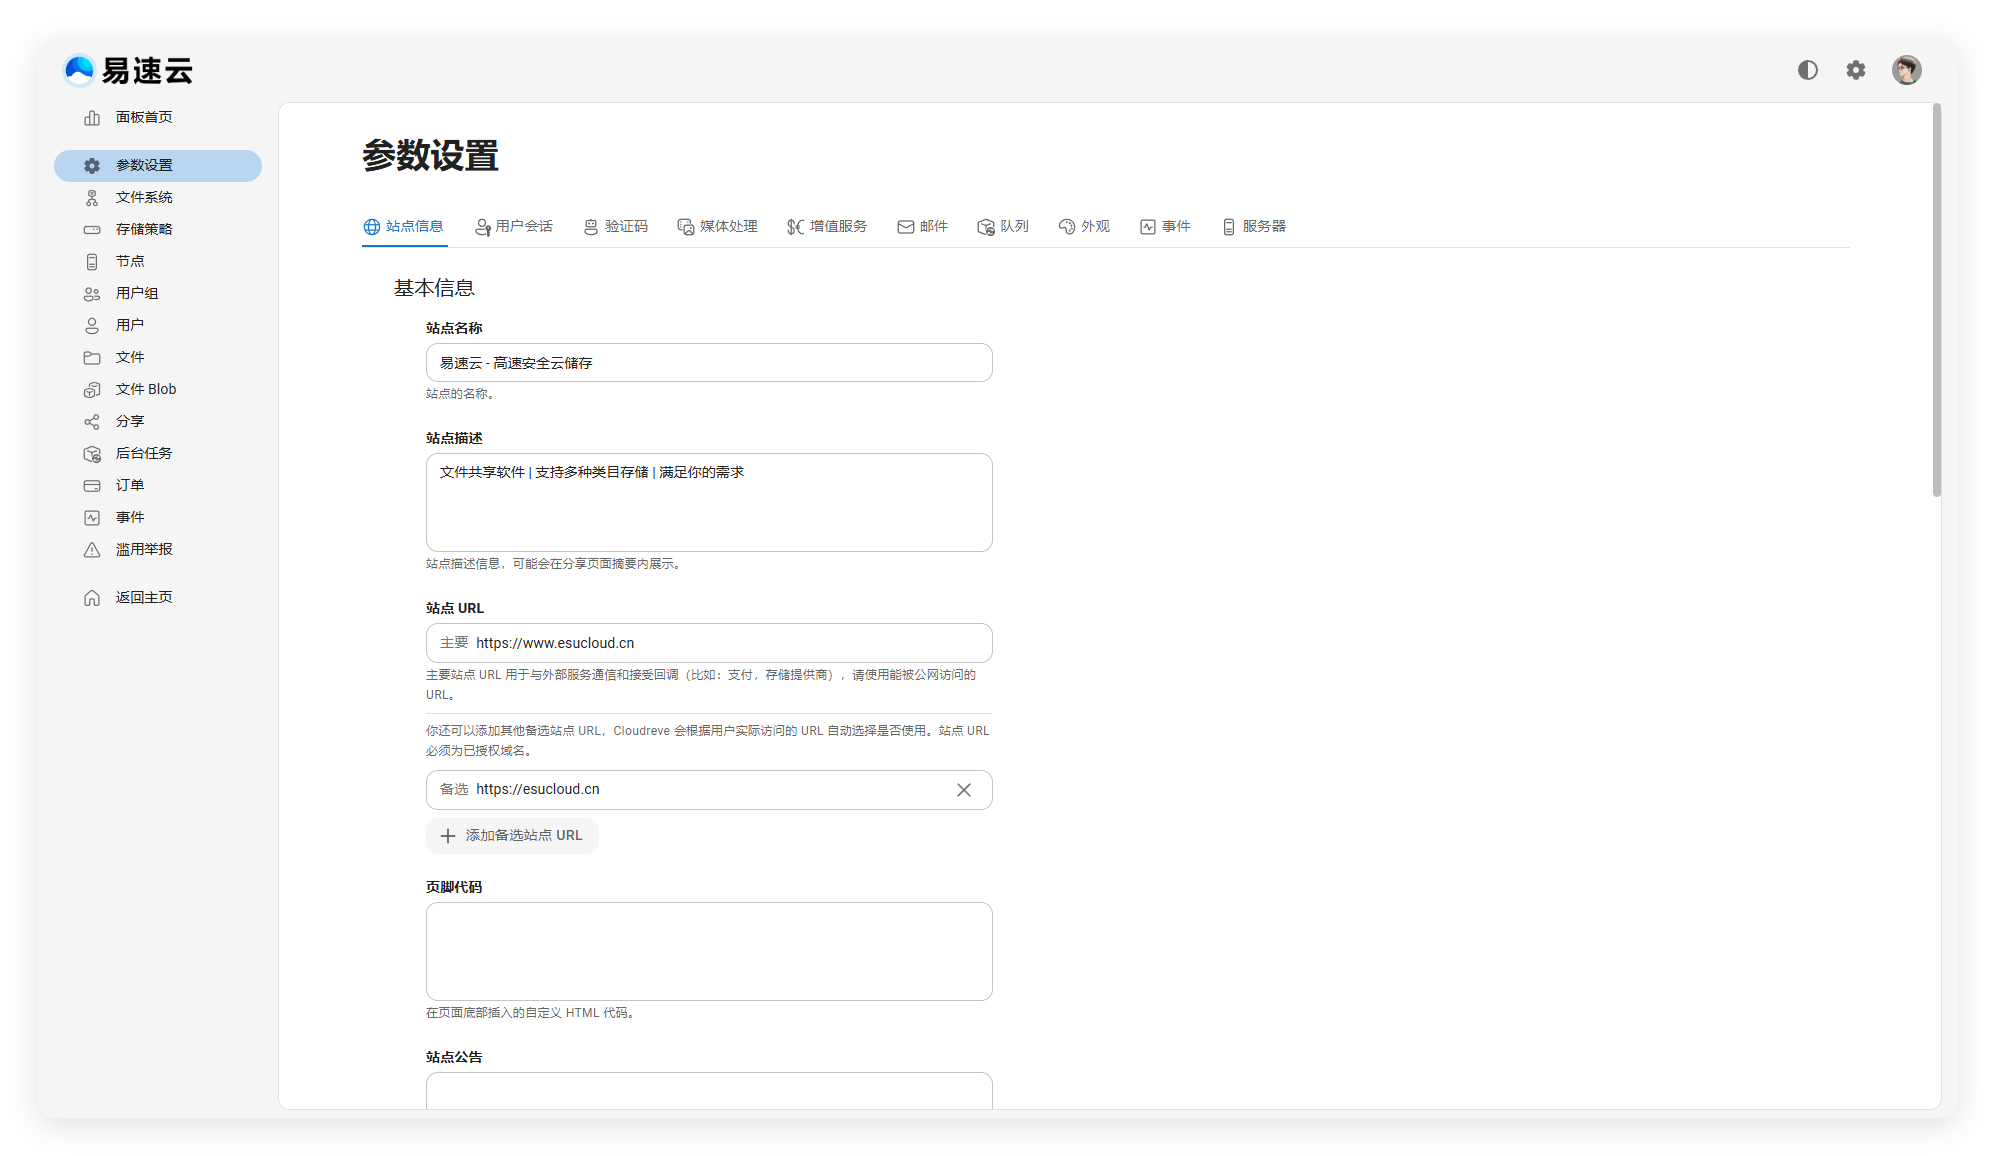Click inside the 页脚代码 textarea
This screenshot has height=1156, width=1996.
tap(708, 951)
